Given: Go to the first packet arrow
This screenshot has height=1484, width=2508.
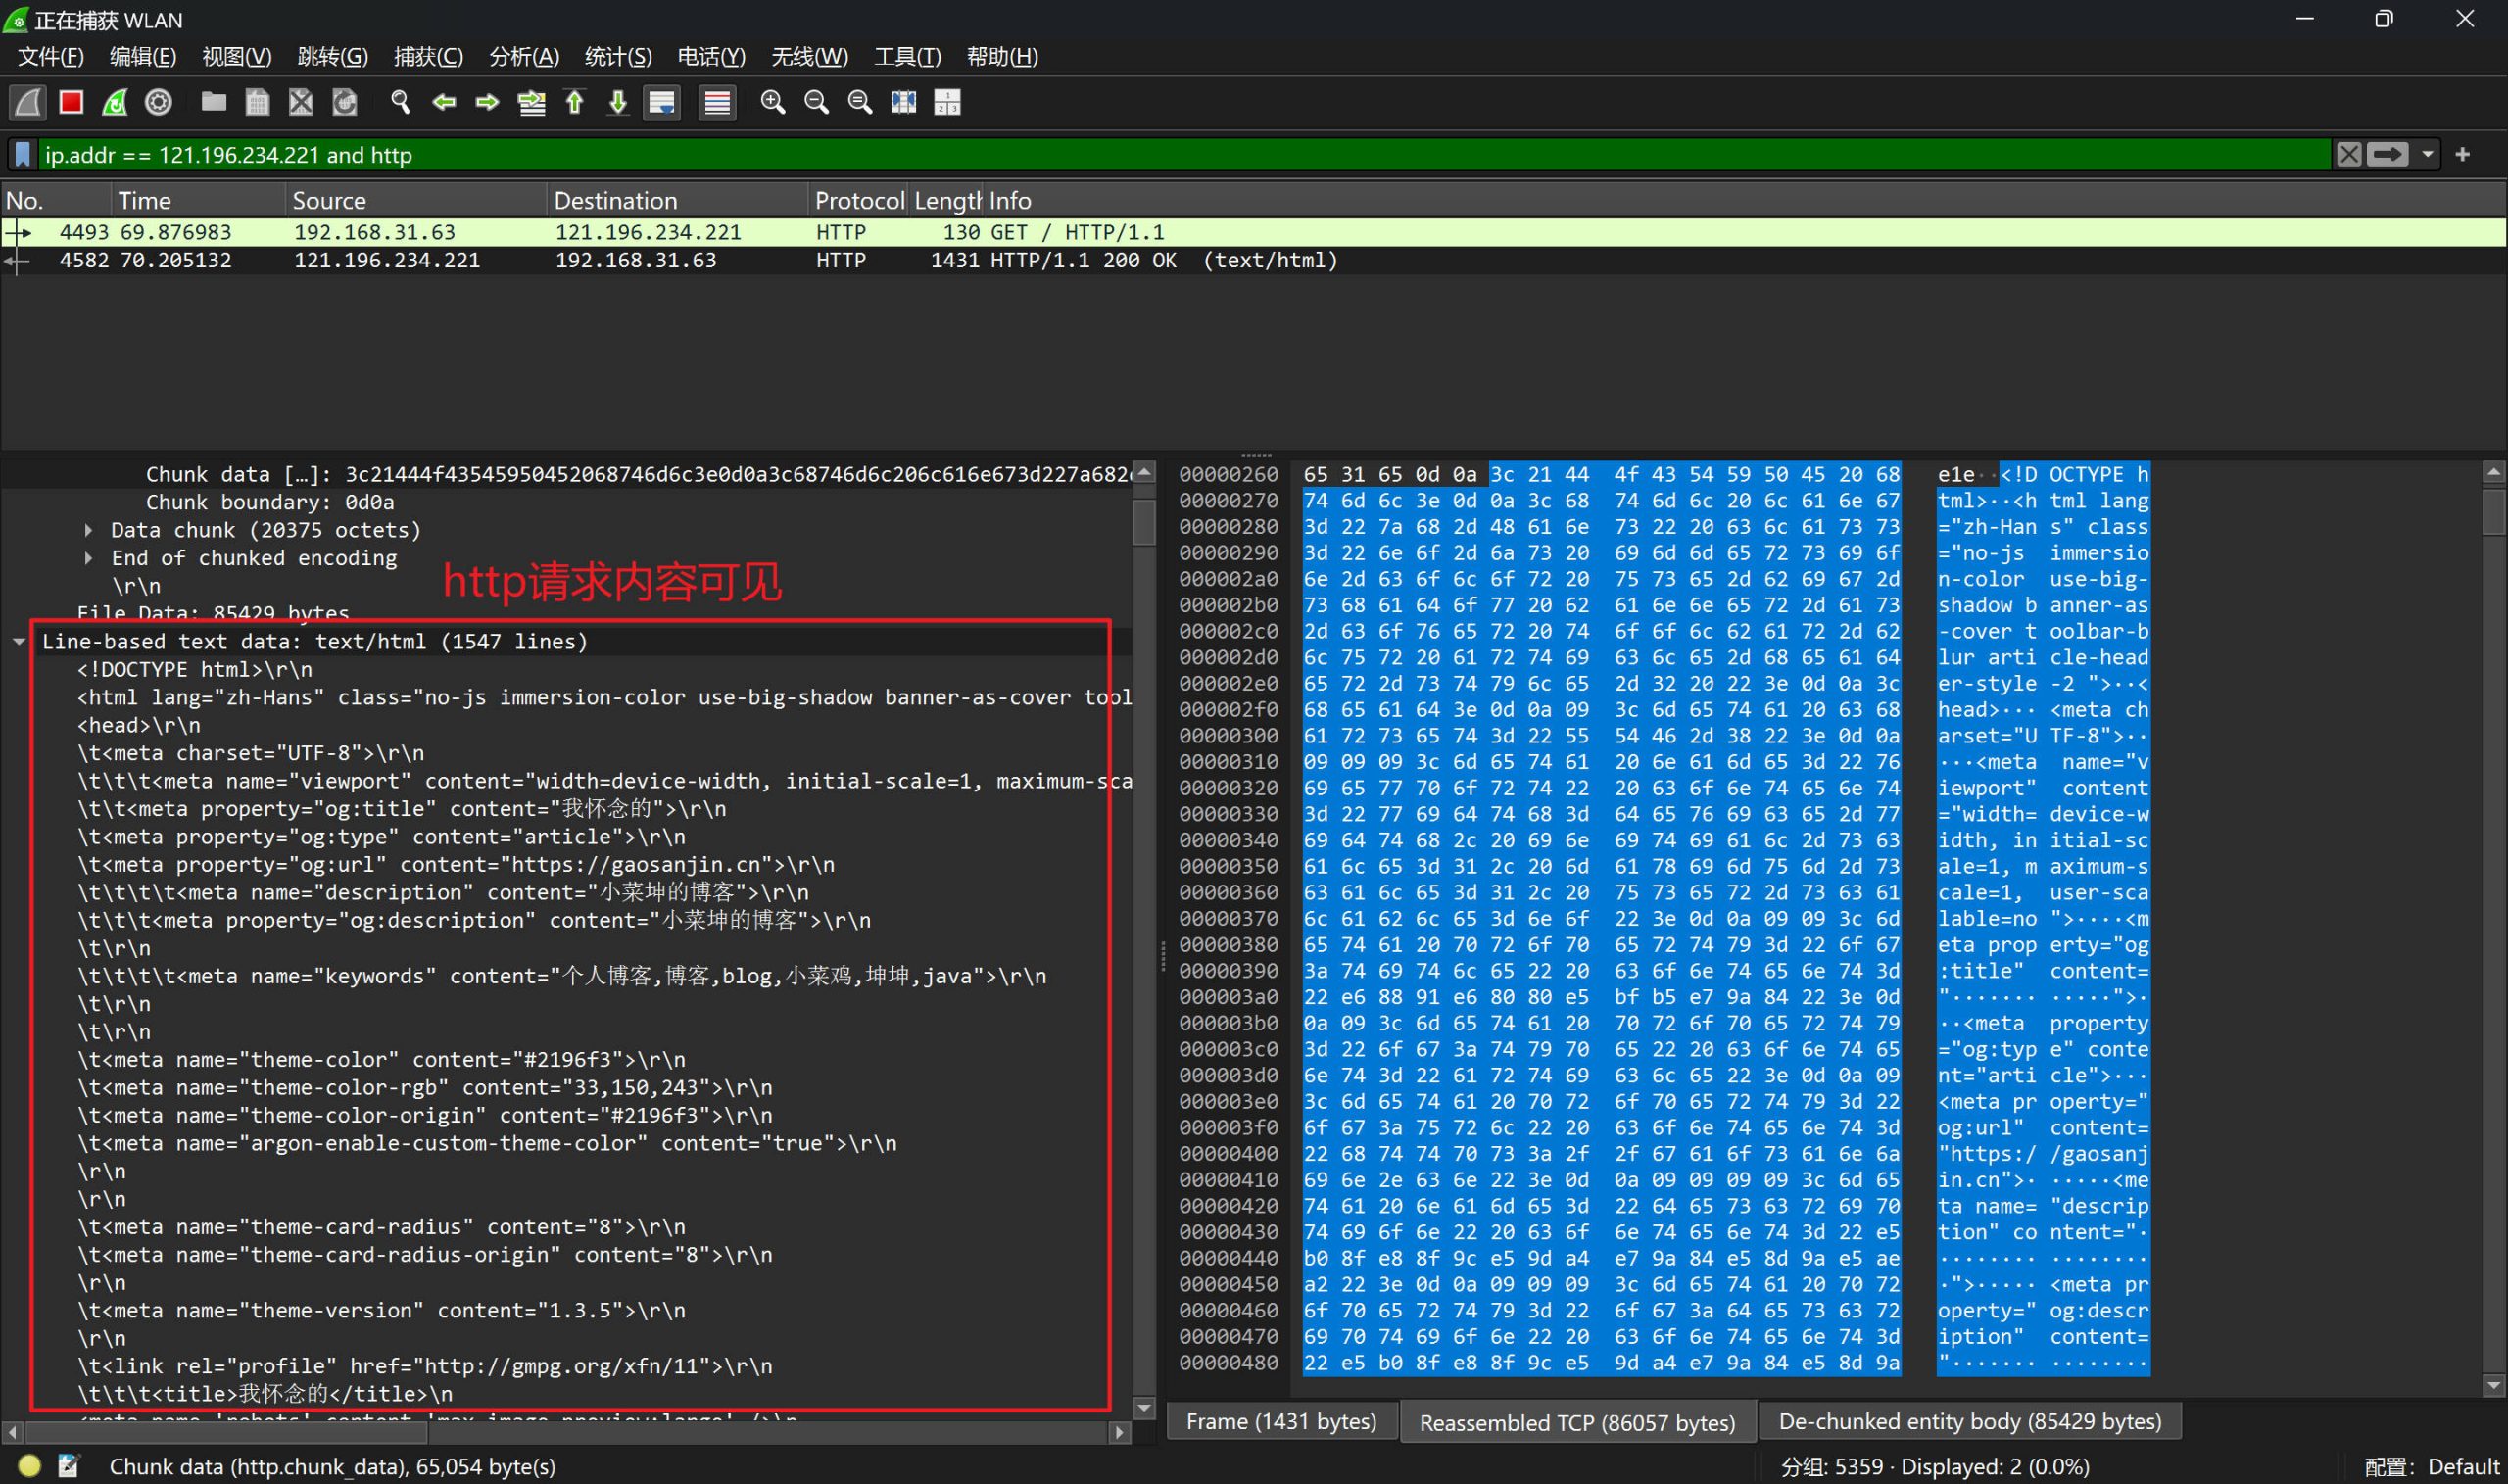Looking at the screenshot, I should coord(575,102).
